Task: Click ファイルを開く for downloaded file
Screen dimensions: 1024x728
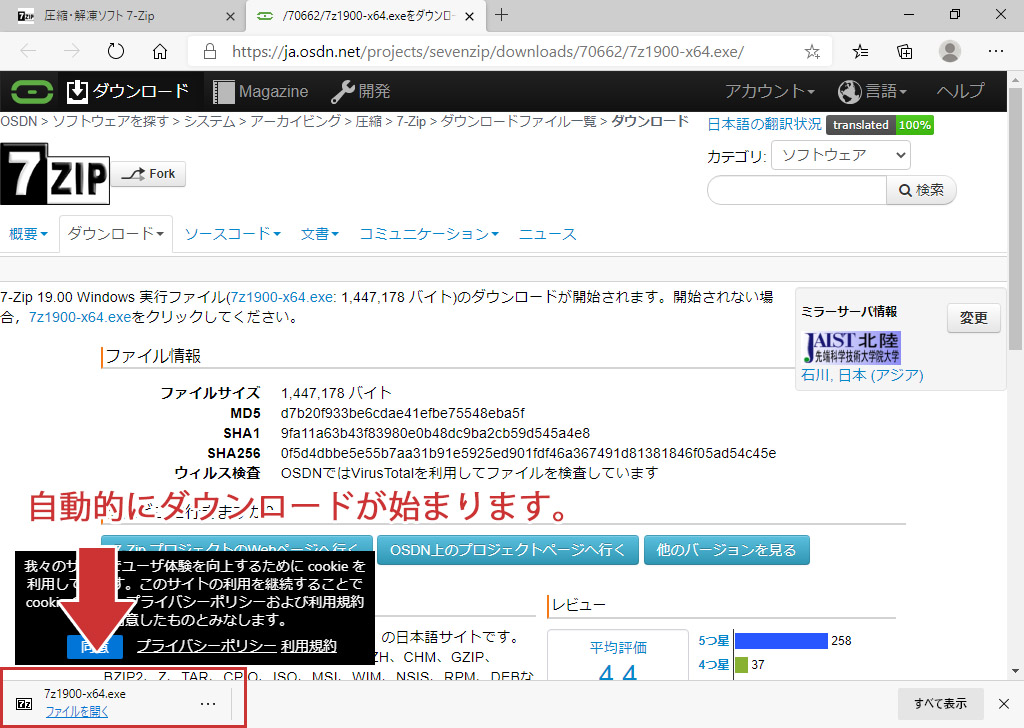Action: pos(77,712)
